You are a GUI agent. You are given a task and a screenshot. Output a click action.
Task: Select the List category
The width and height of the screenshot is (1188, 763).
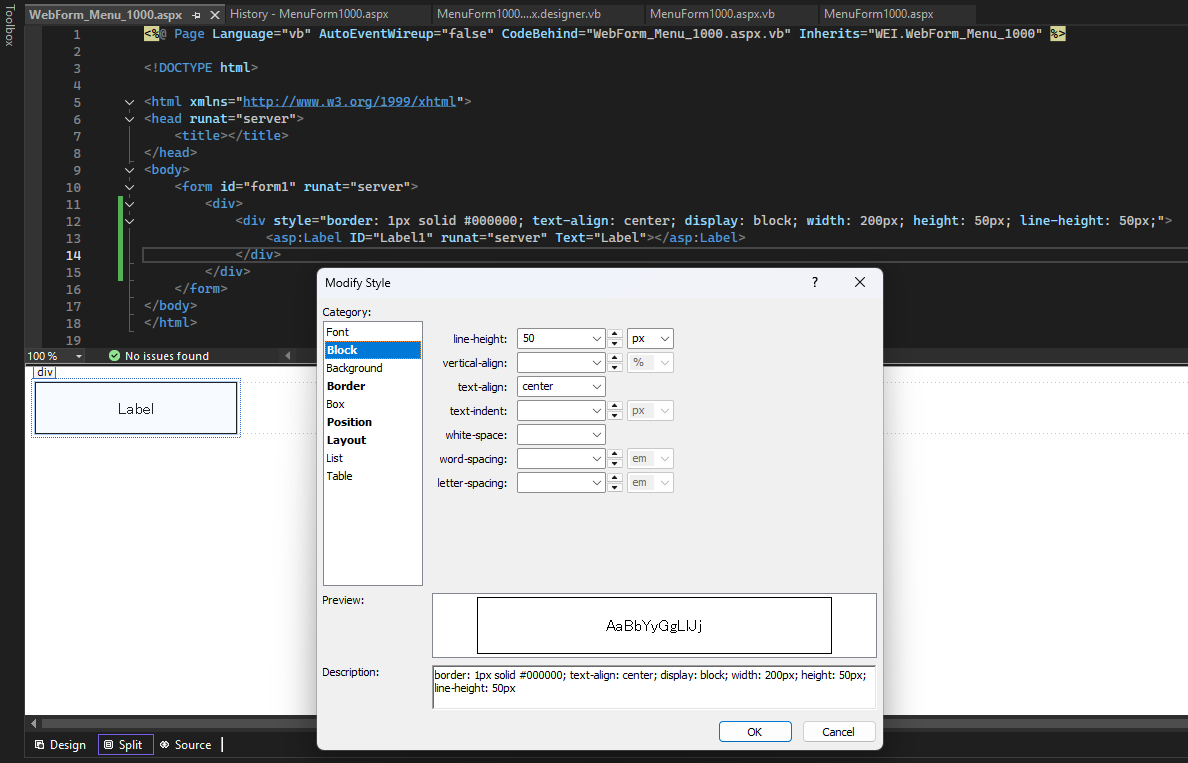click(372, 458)
